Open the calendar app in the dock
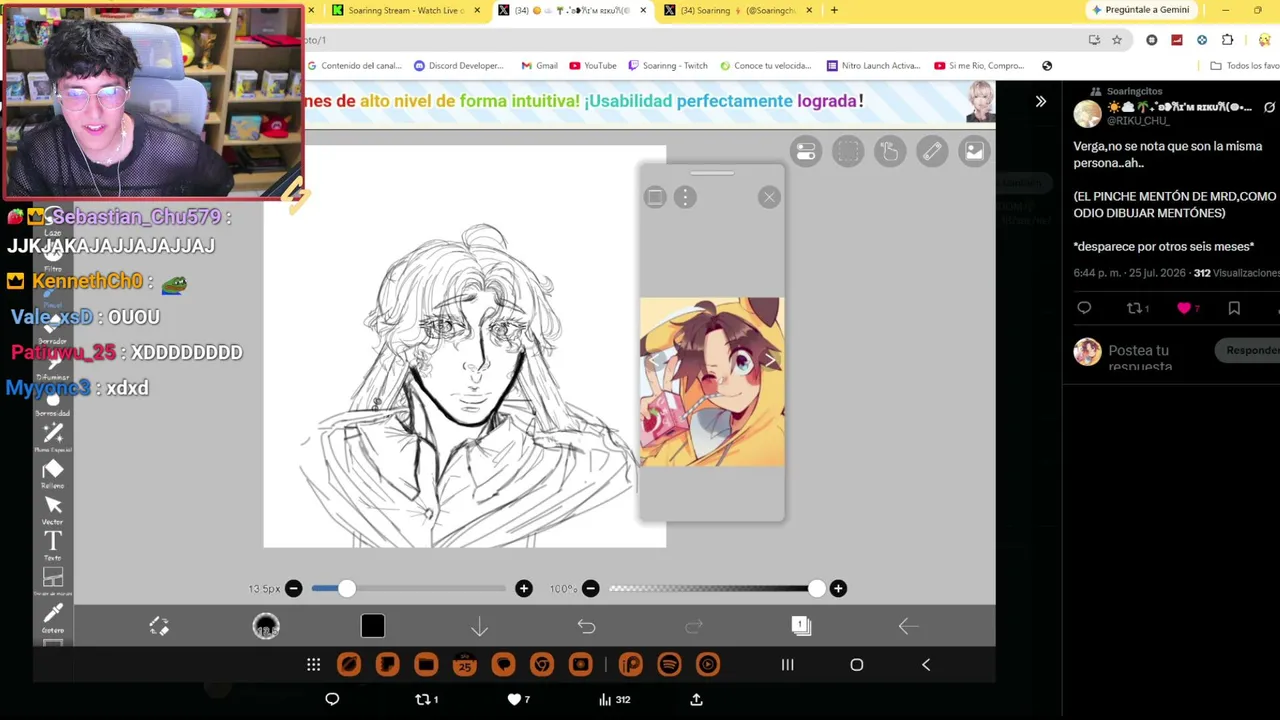This screenshot has width=1280, height=720. tap(465, 665)
